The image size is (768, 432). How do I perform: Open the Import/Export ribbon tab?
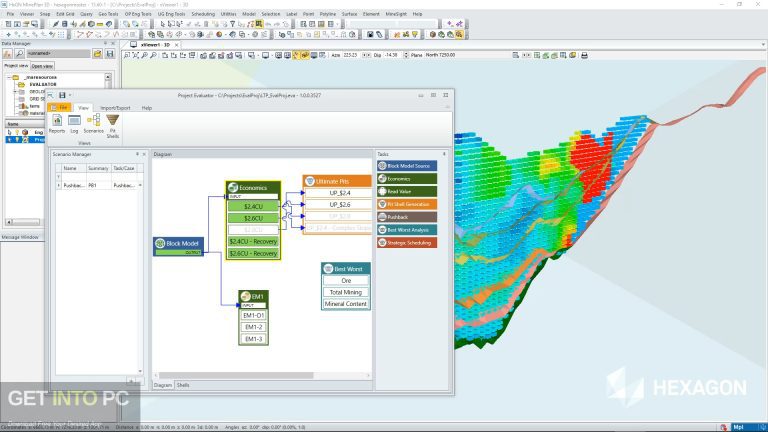[x=115, y=107]
